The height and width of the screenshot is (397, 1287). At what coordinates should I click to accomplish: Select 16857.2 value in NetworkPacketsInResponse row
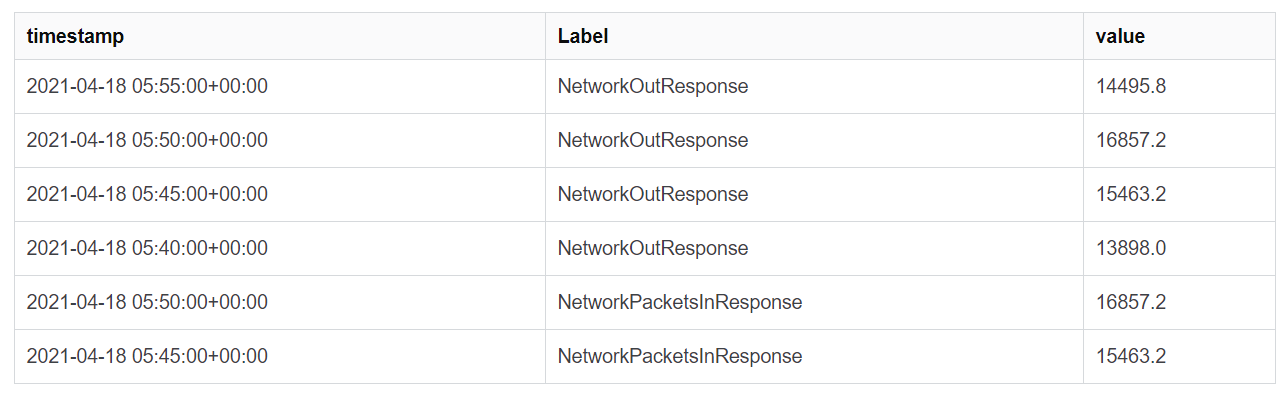[1180, 302]
